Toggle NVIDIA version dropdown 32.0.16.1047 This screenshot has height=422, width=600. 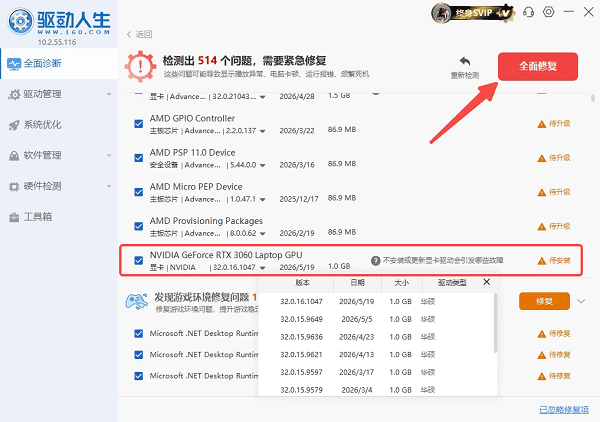coord(262,268)
